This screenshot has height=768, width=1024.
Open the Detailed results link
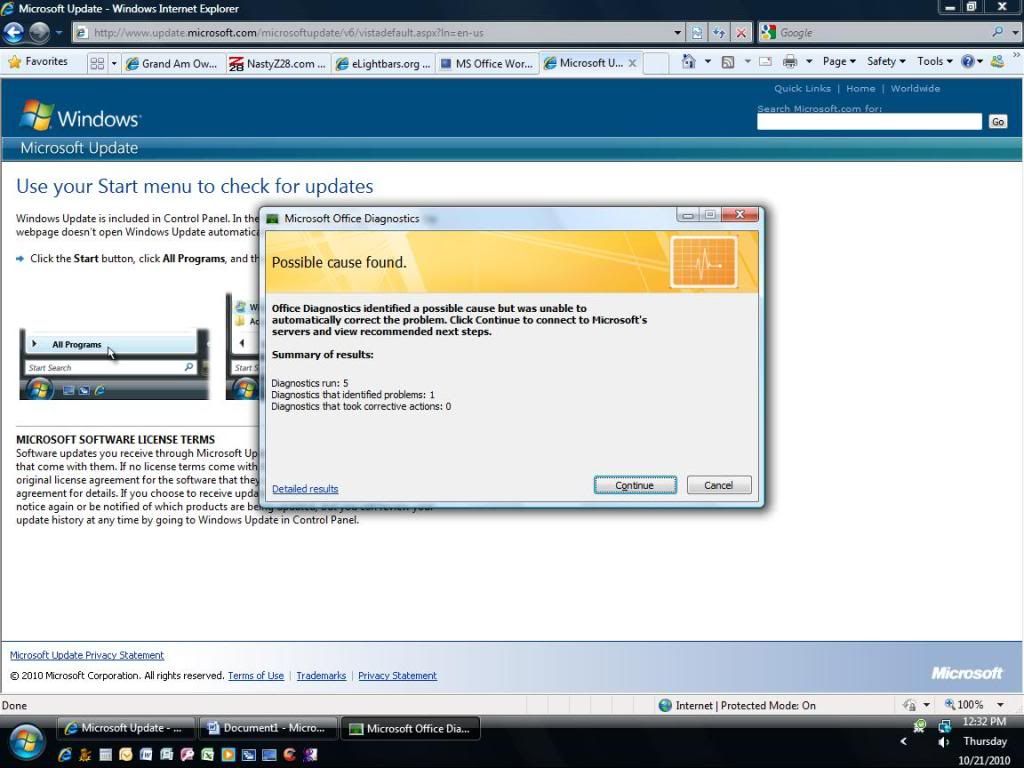tap(305, 488)
